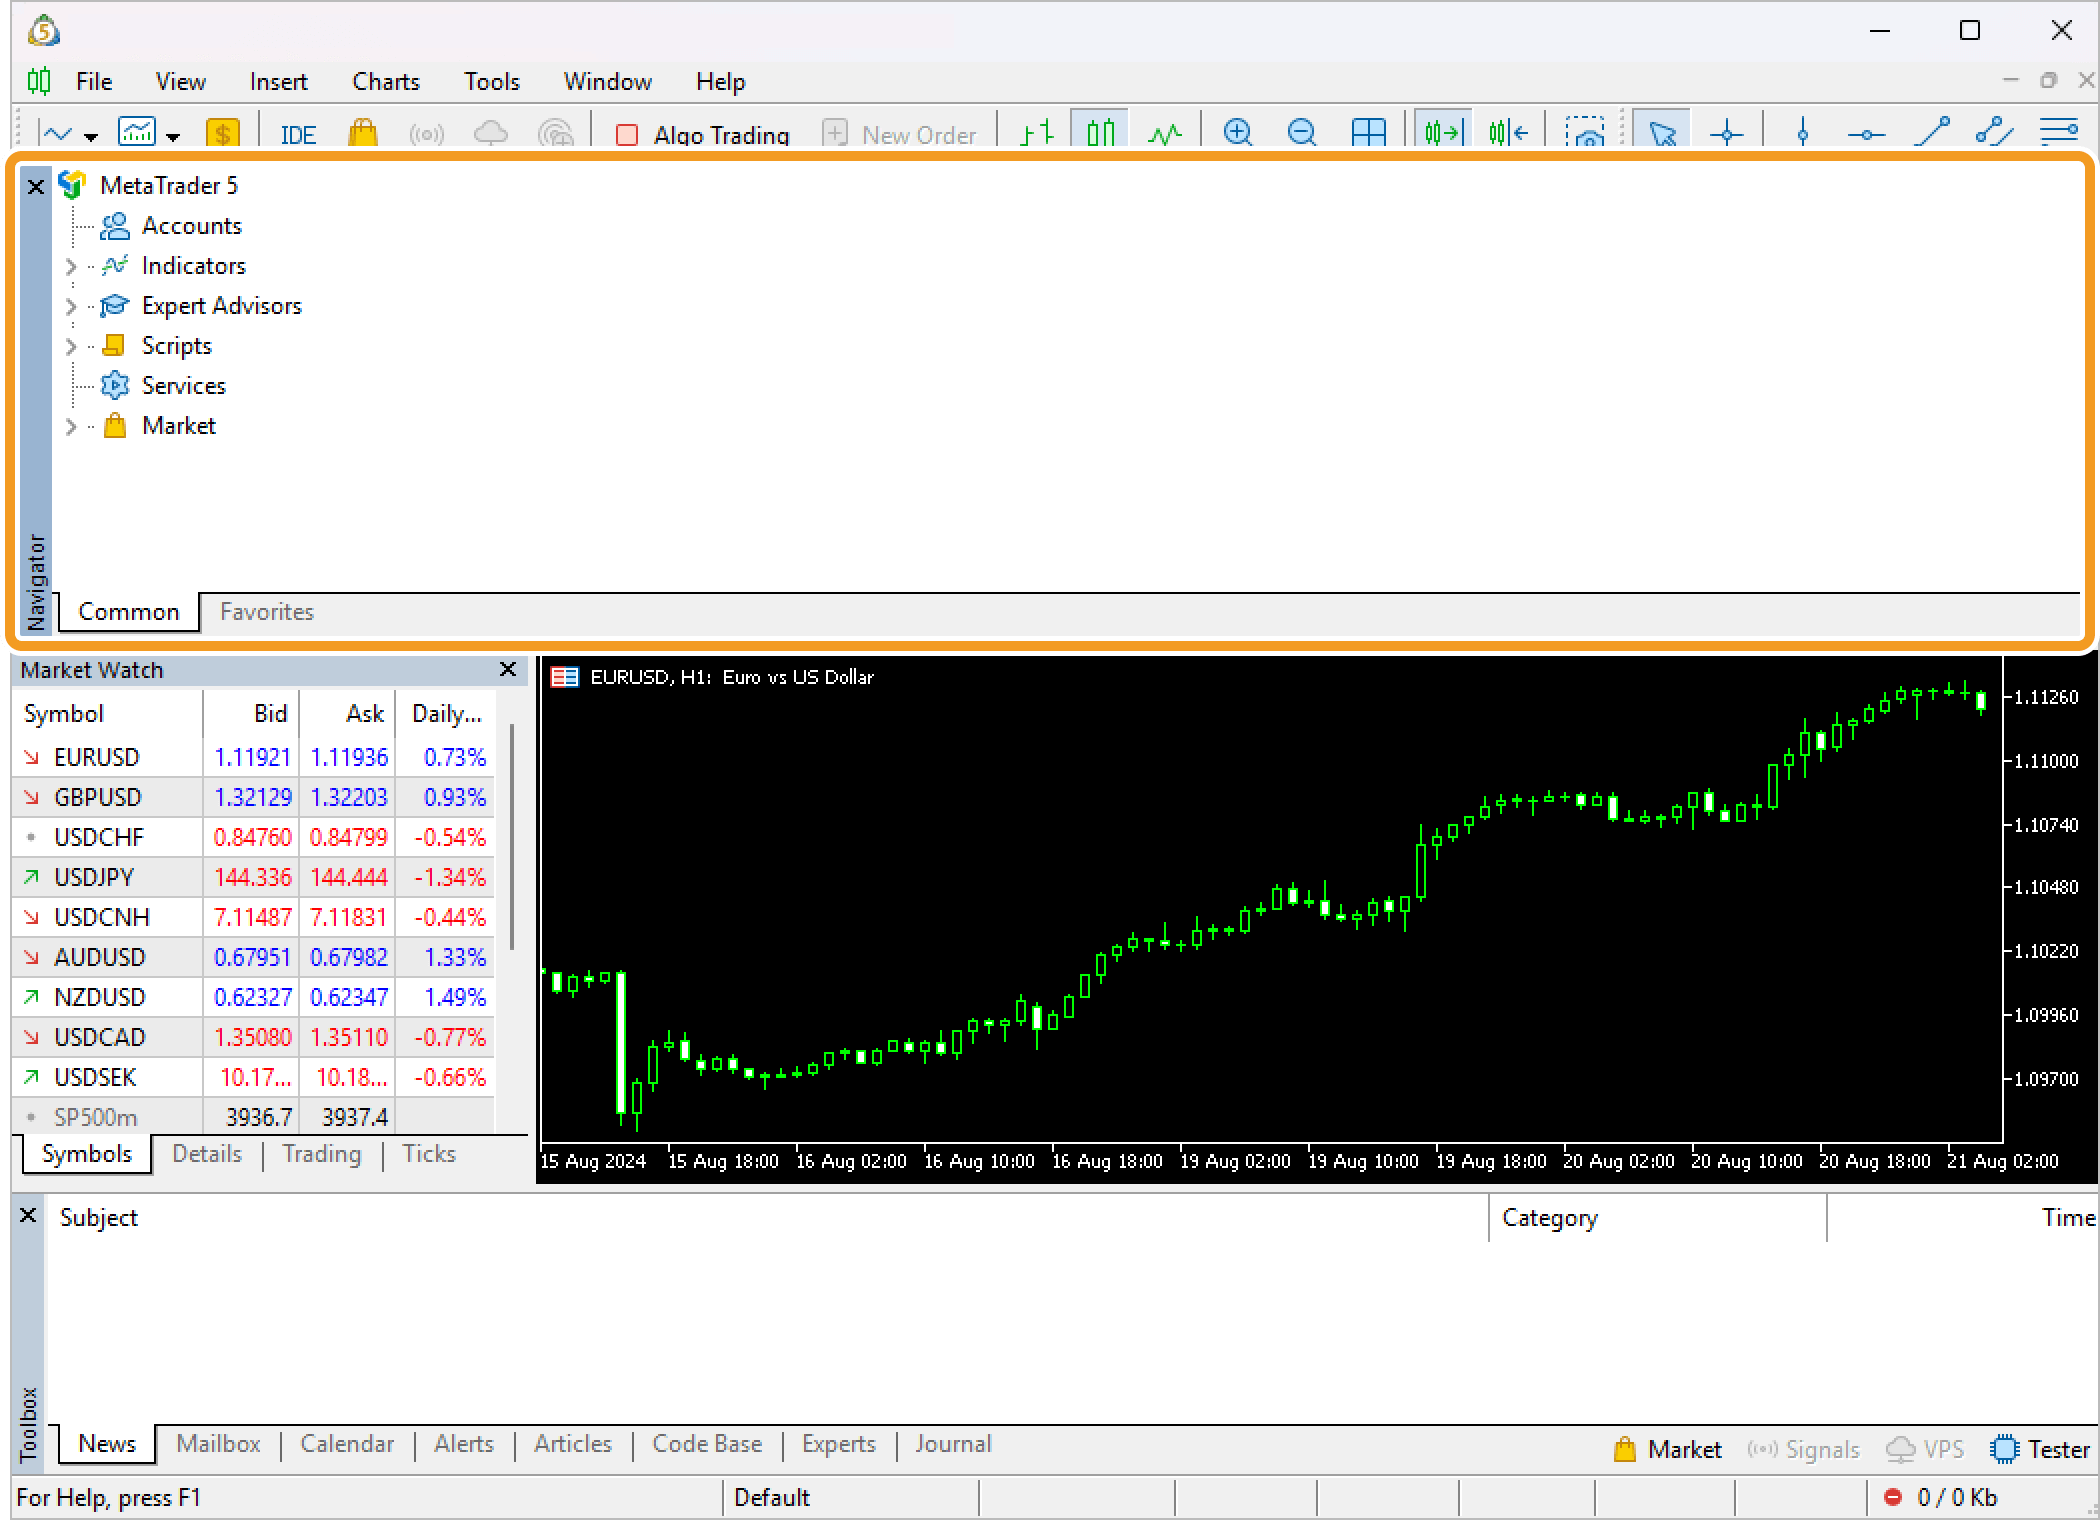Viewport: 2100px width, 1520px height.
Task: Expand the Expert Advisors tree node
Action: click(x=71, y=306)
